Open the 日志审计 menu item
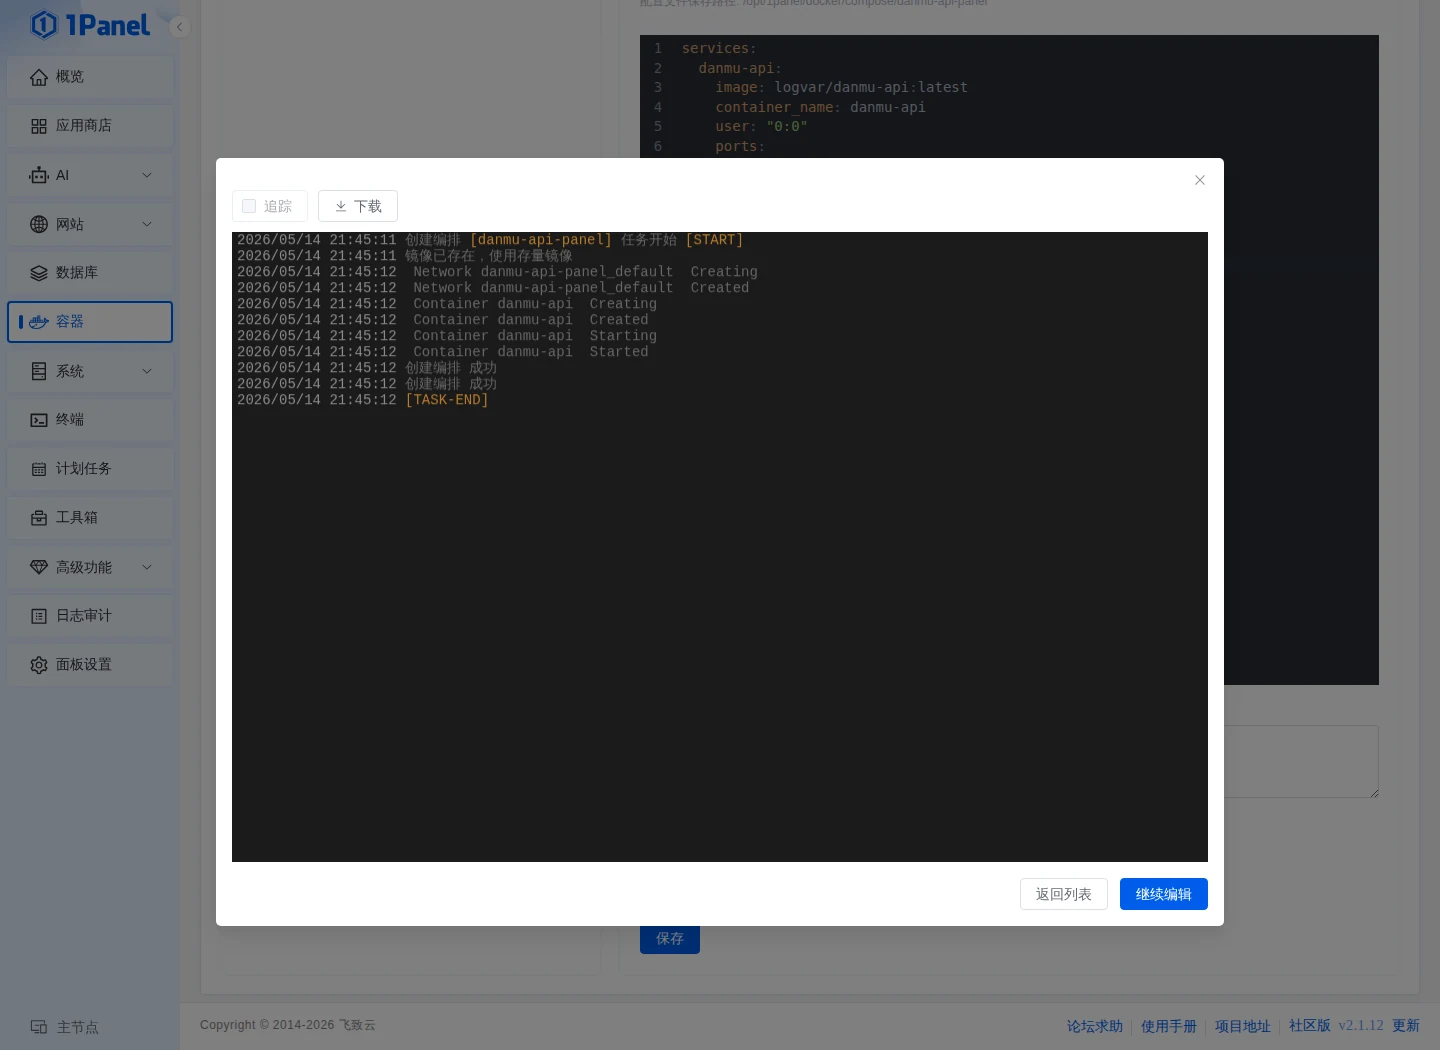The width and height of the screenshot is (1440, 1050). pyautogui.click(x=90, y=616)
